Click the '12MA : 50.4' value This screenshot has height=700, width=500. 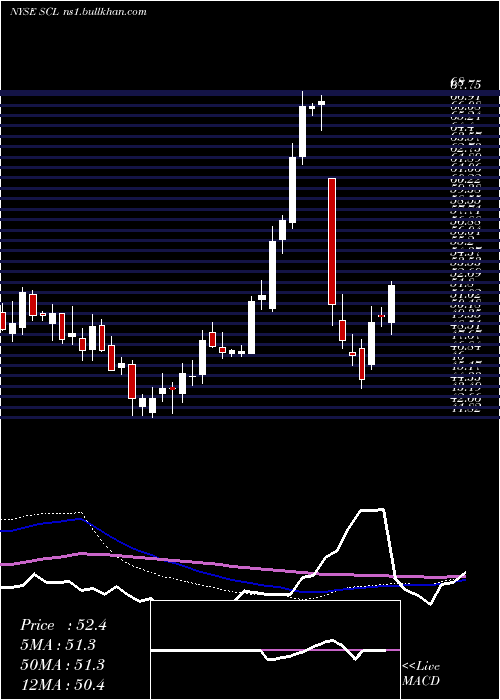(62, 684)
